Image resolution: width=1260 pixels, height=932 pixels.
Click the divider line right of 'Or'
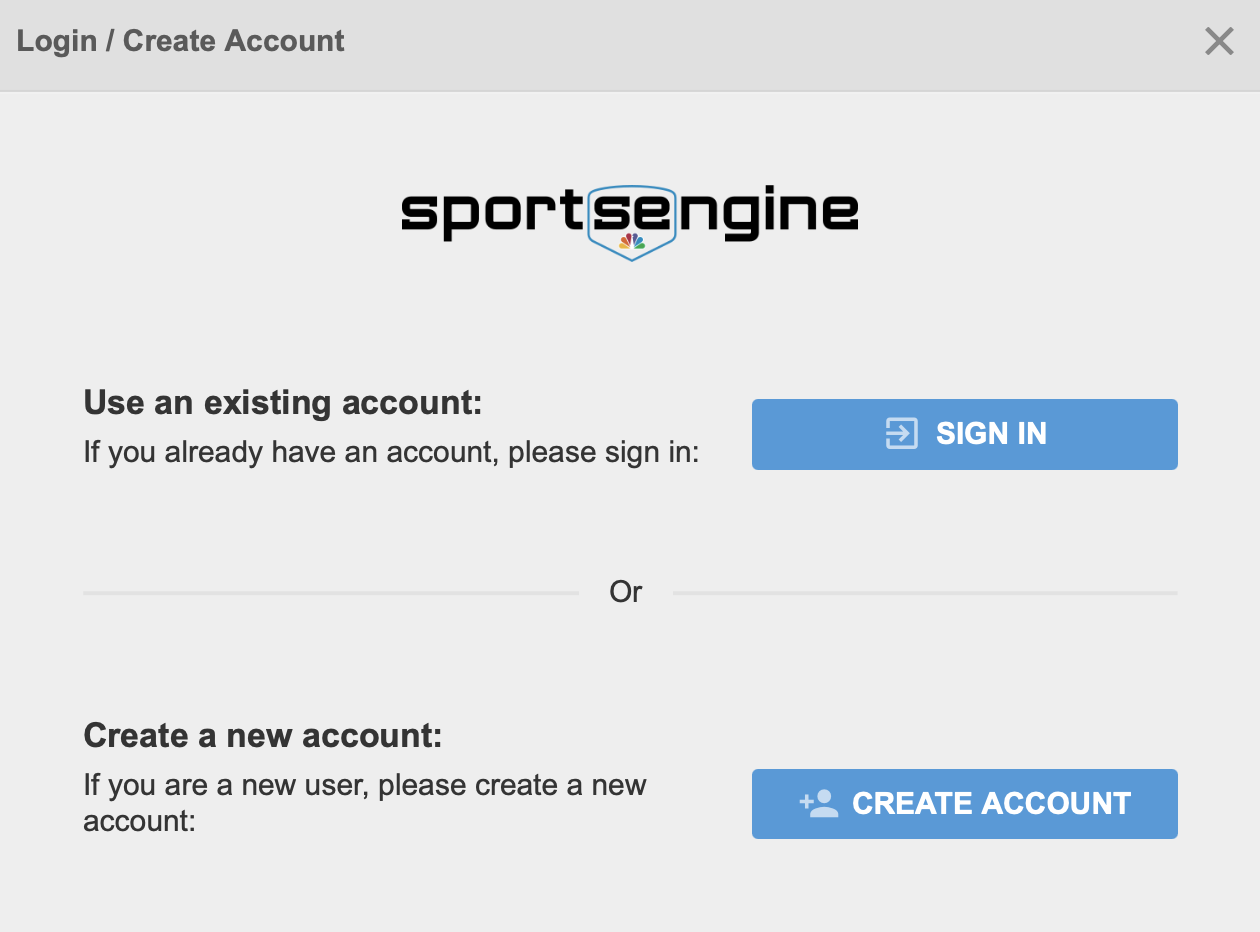pyautogui.click(x=925, y=593)
